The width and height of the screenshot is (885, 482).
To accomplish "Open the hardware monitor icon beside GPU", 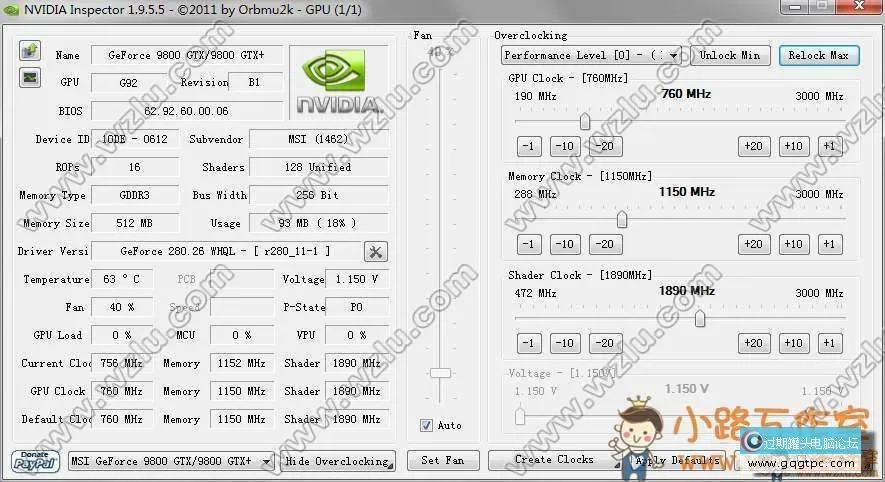I will (30, 77).
